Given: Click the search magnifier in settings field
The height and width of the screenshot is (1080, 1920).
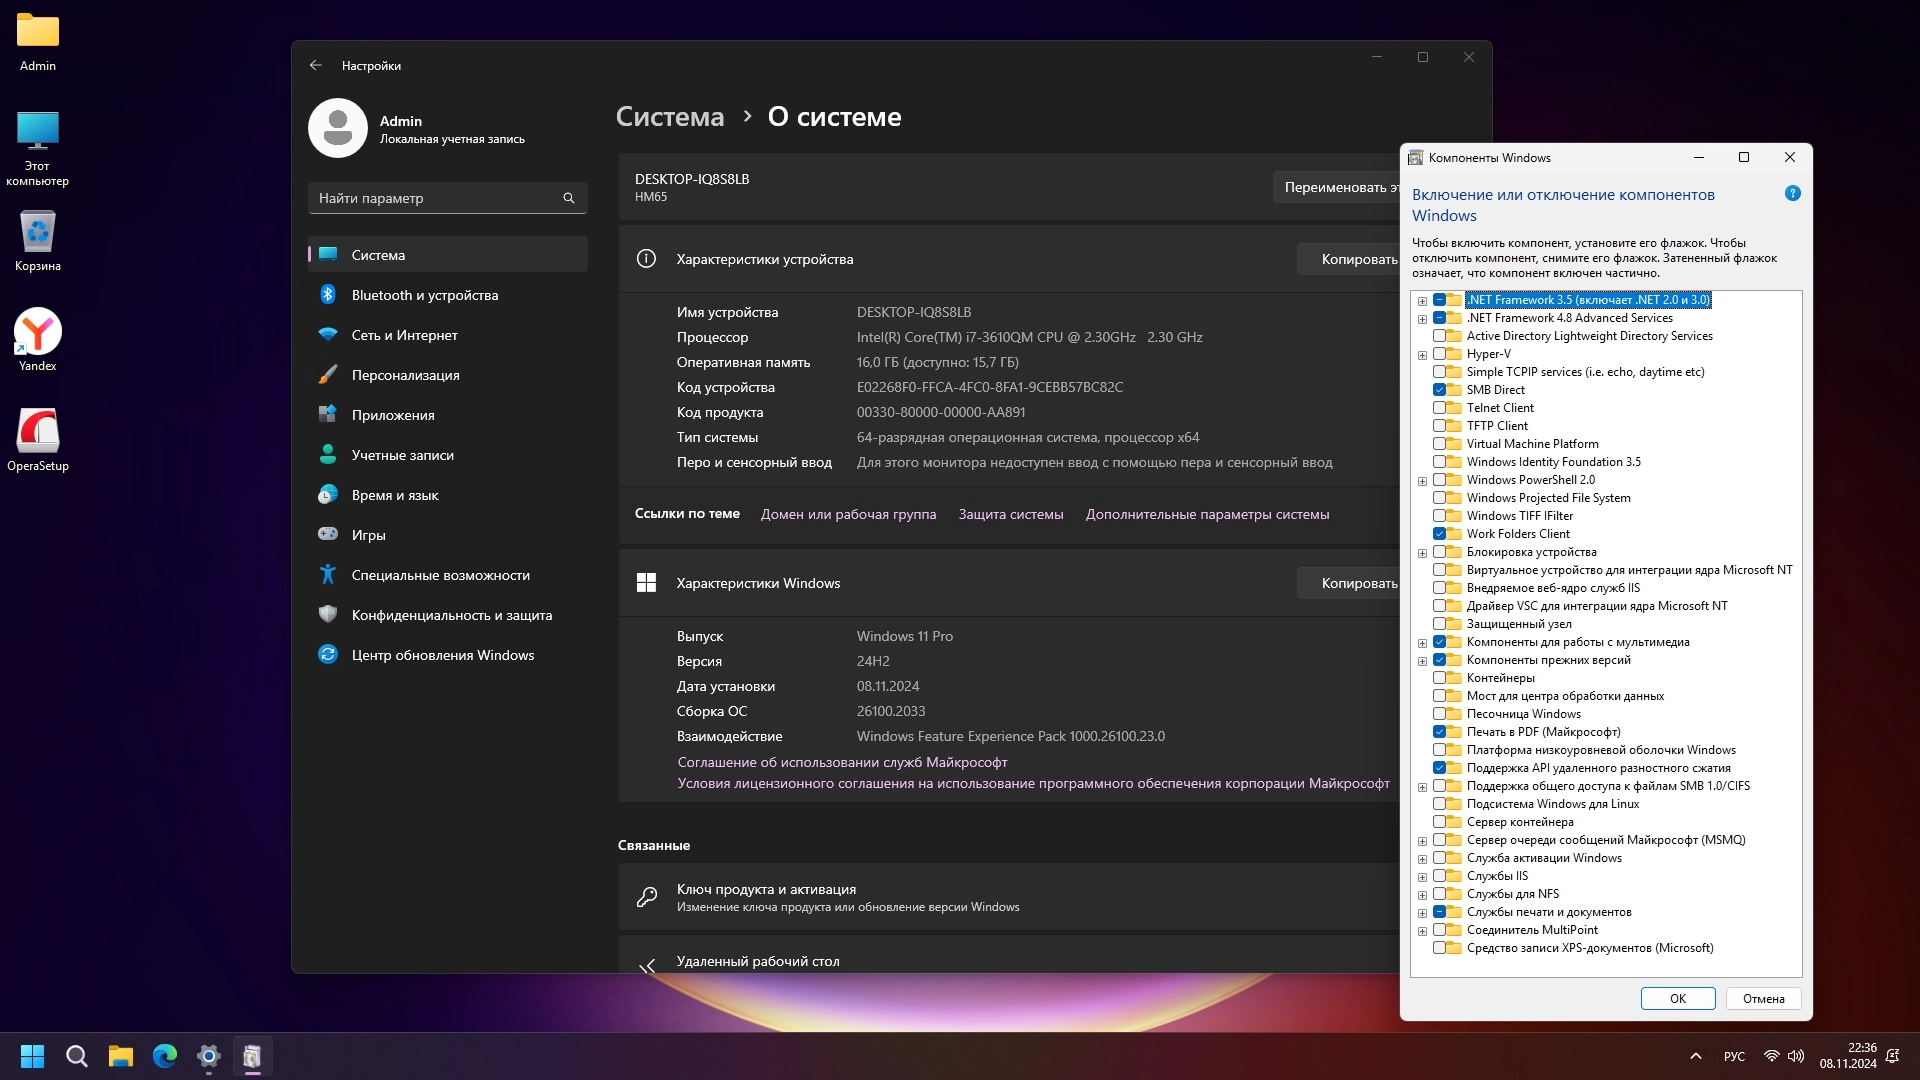Looking at the screenshot, I should coord(569,198).
